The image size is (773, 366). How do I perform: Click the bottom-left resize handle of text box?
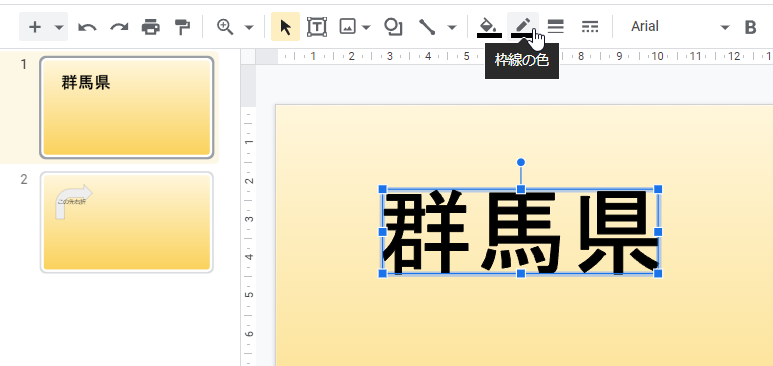(x=382, y=273)
